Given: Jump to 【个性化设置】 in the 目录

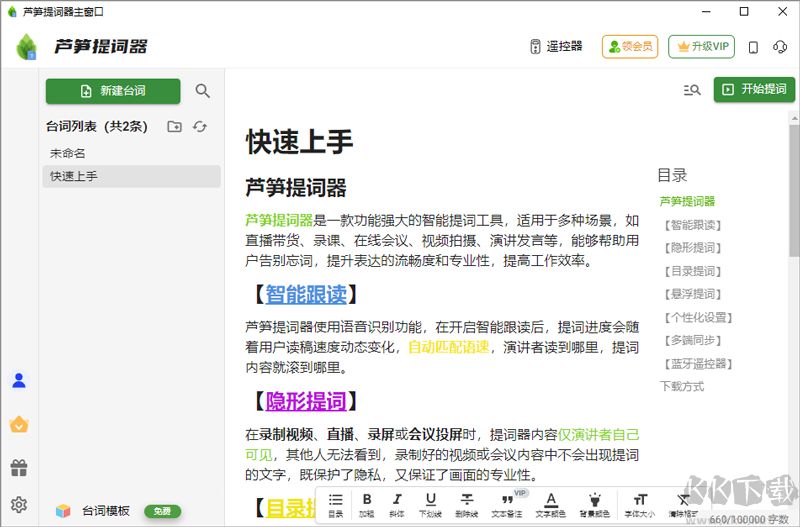Looking at the screenshot, I should coord(698,317).
